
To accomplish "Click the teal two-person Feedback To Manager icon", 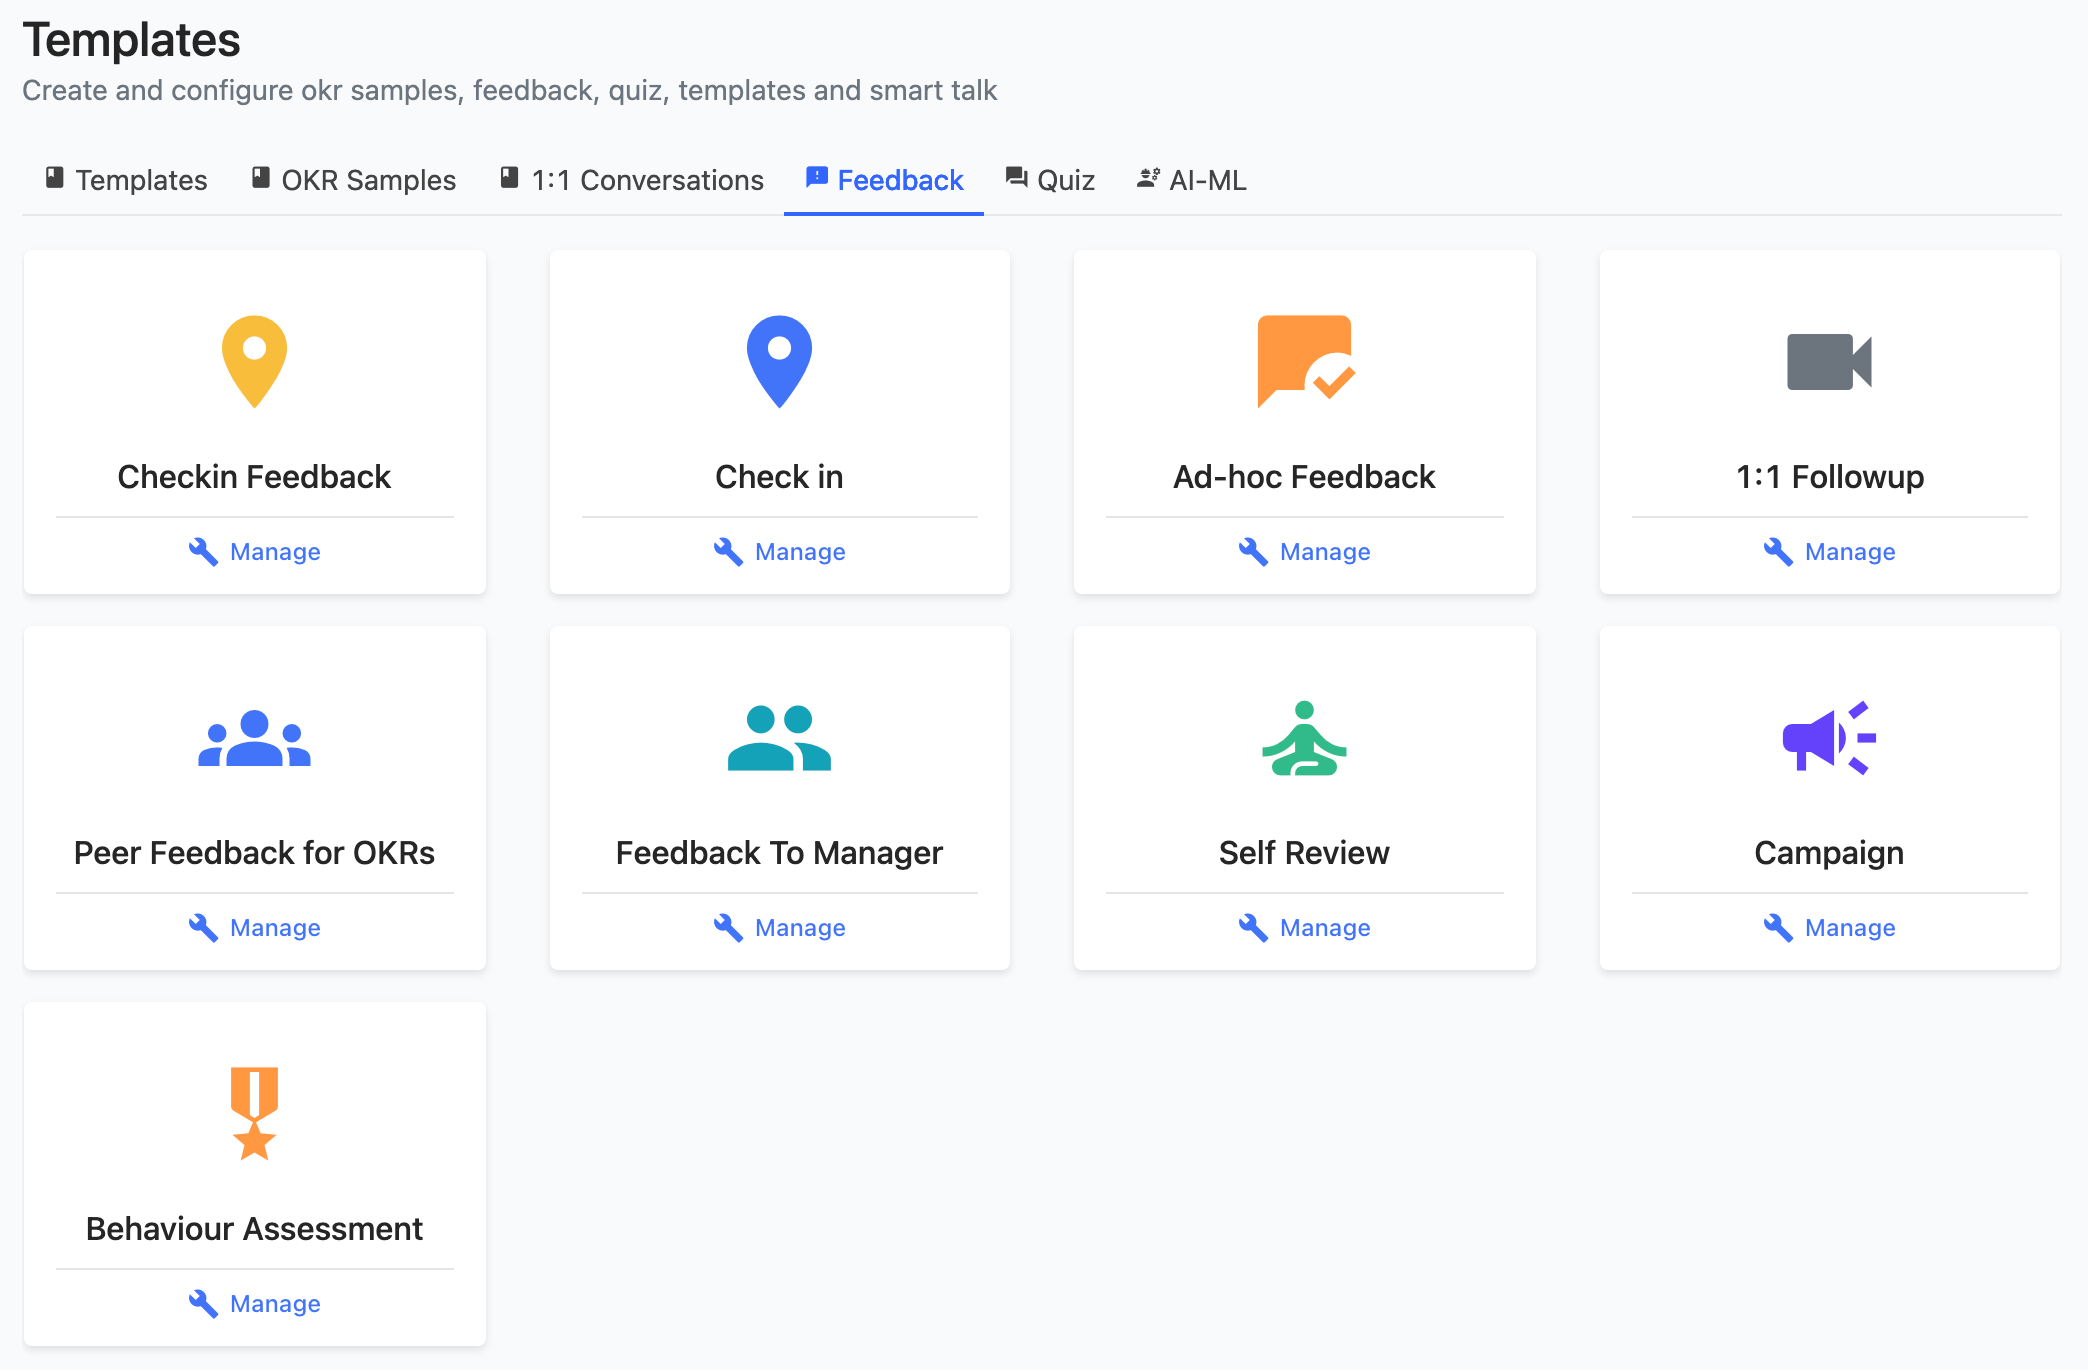I will coord(779,738).
